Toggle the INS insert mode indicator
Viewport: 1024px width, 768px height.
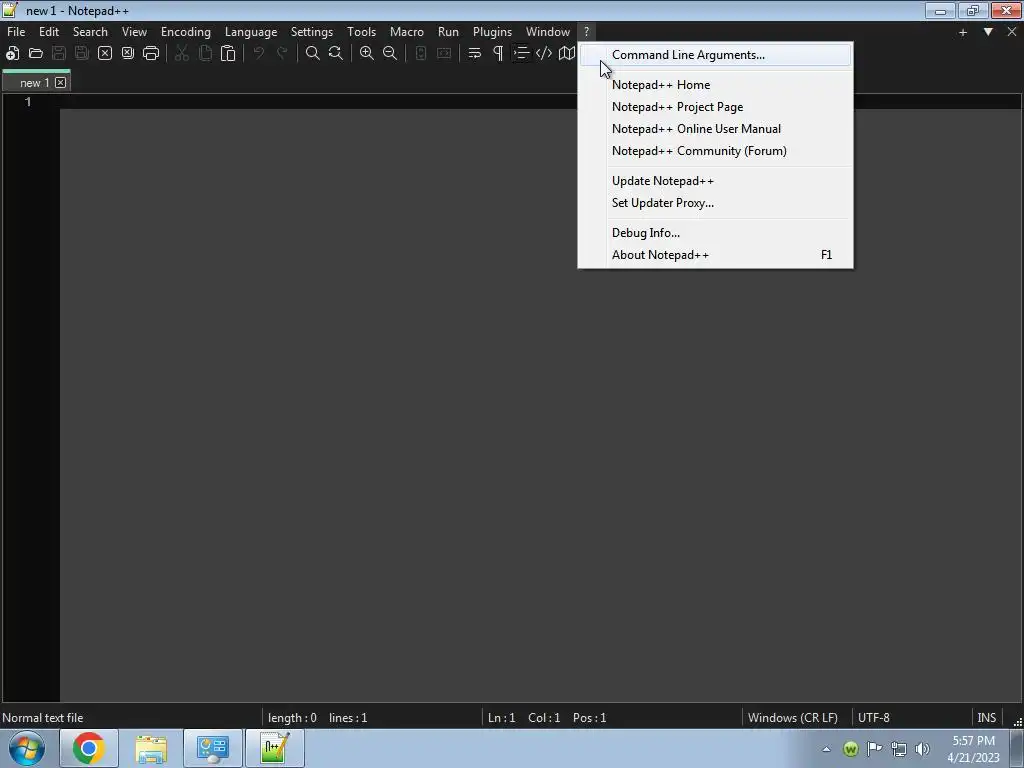pos(986,718)
